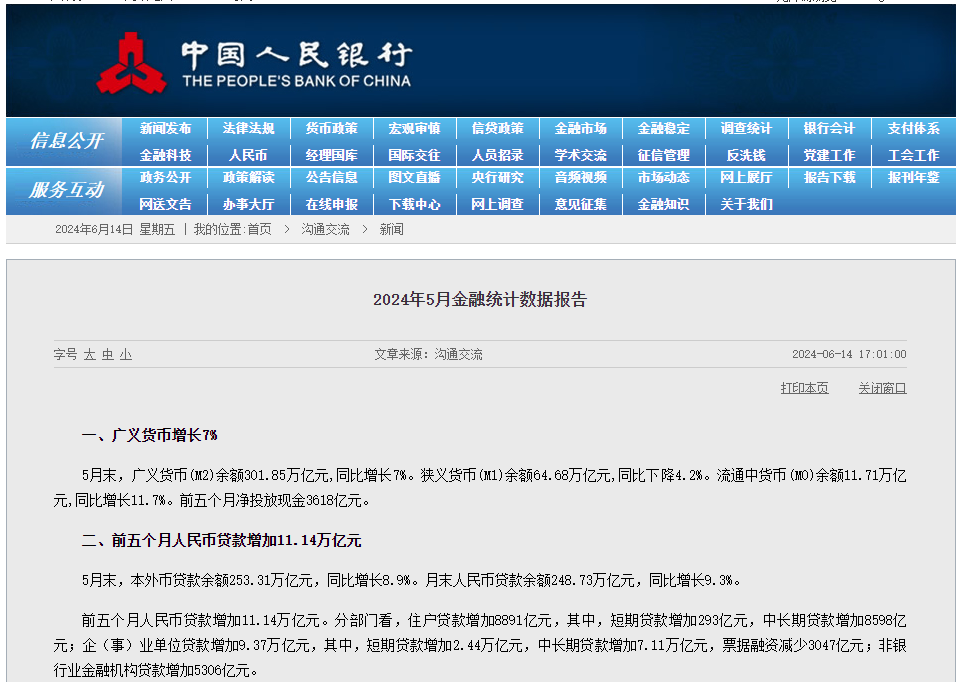
Task: Open the 报告下载 menu item
Action: pyautogui.click(x=829, y=178)
